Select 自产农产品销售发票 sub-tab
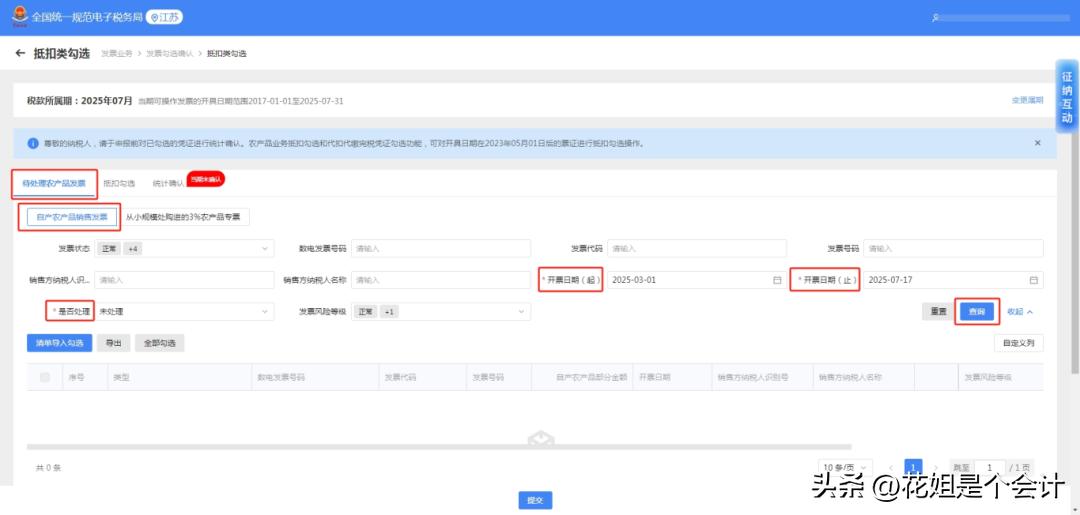This screenshot has width=1080, height=515. 72,217
